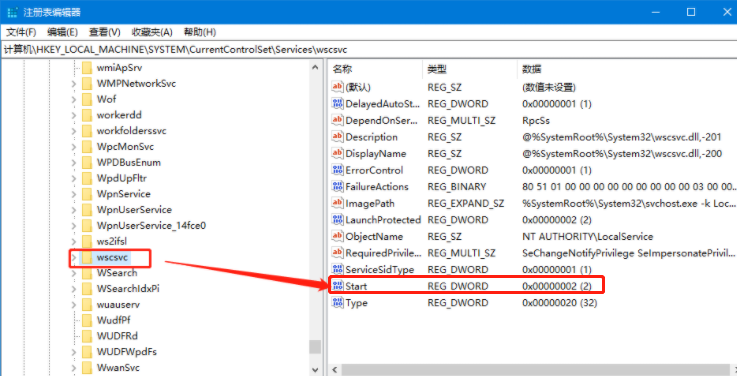Click the DelayedAutoStart DWORD icon
The height and width of the screenshot is (376, 737).
point(337,104)
